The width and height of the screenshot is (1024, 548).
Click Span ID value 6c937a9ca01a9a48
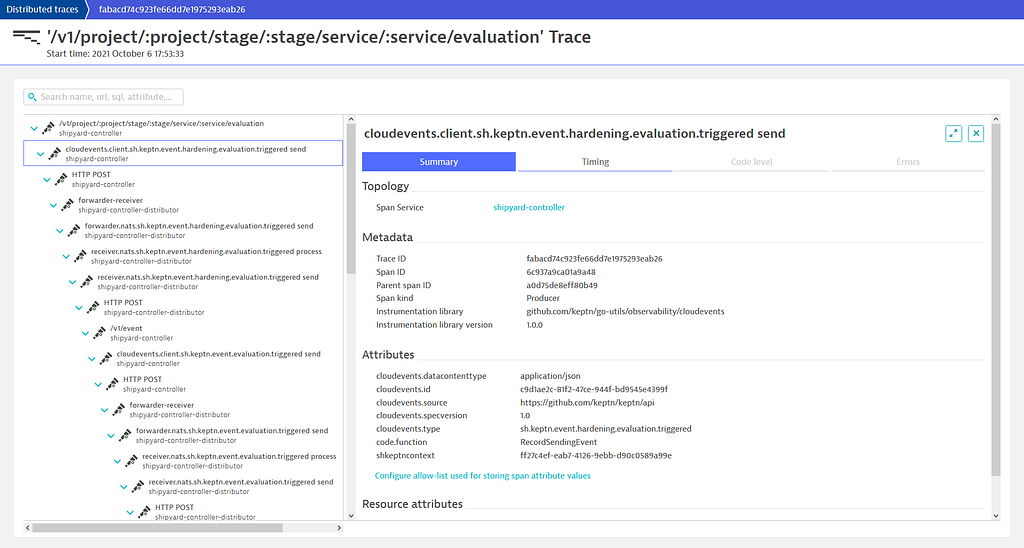561,272
